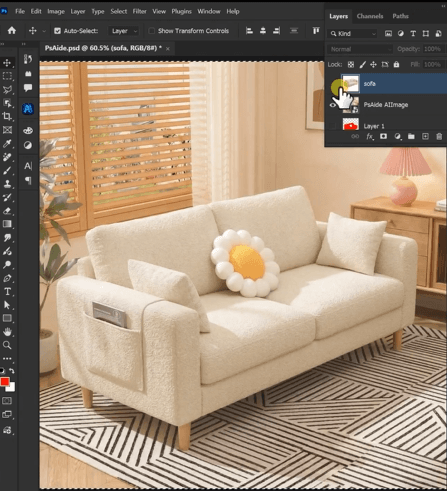447x491 pixels.
Task: Select the Pen tool
Action: [x=7, y=278]
